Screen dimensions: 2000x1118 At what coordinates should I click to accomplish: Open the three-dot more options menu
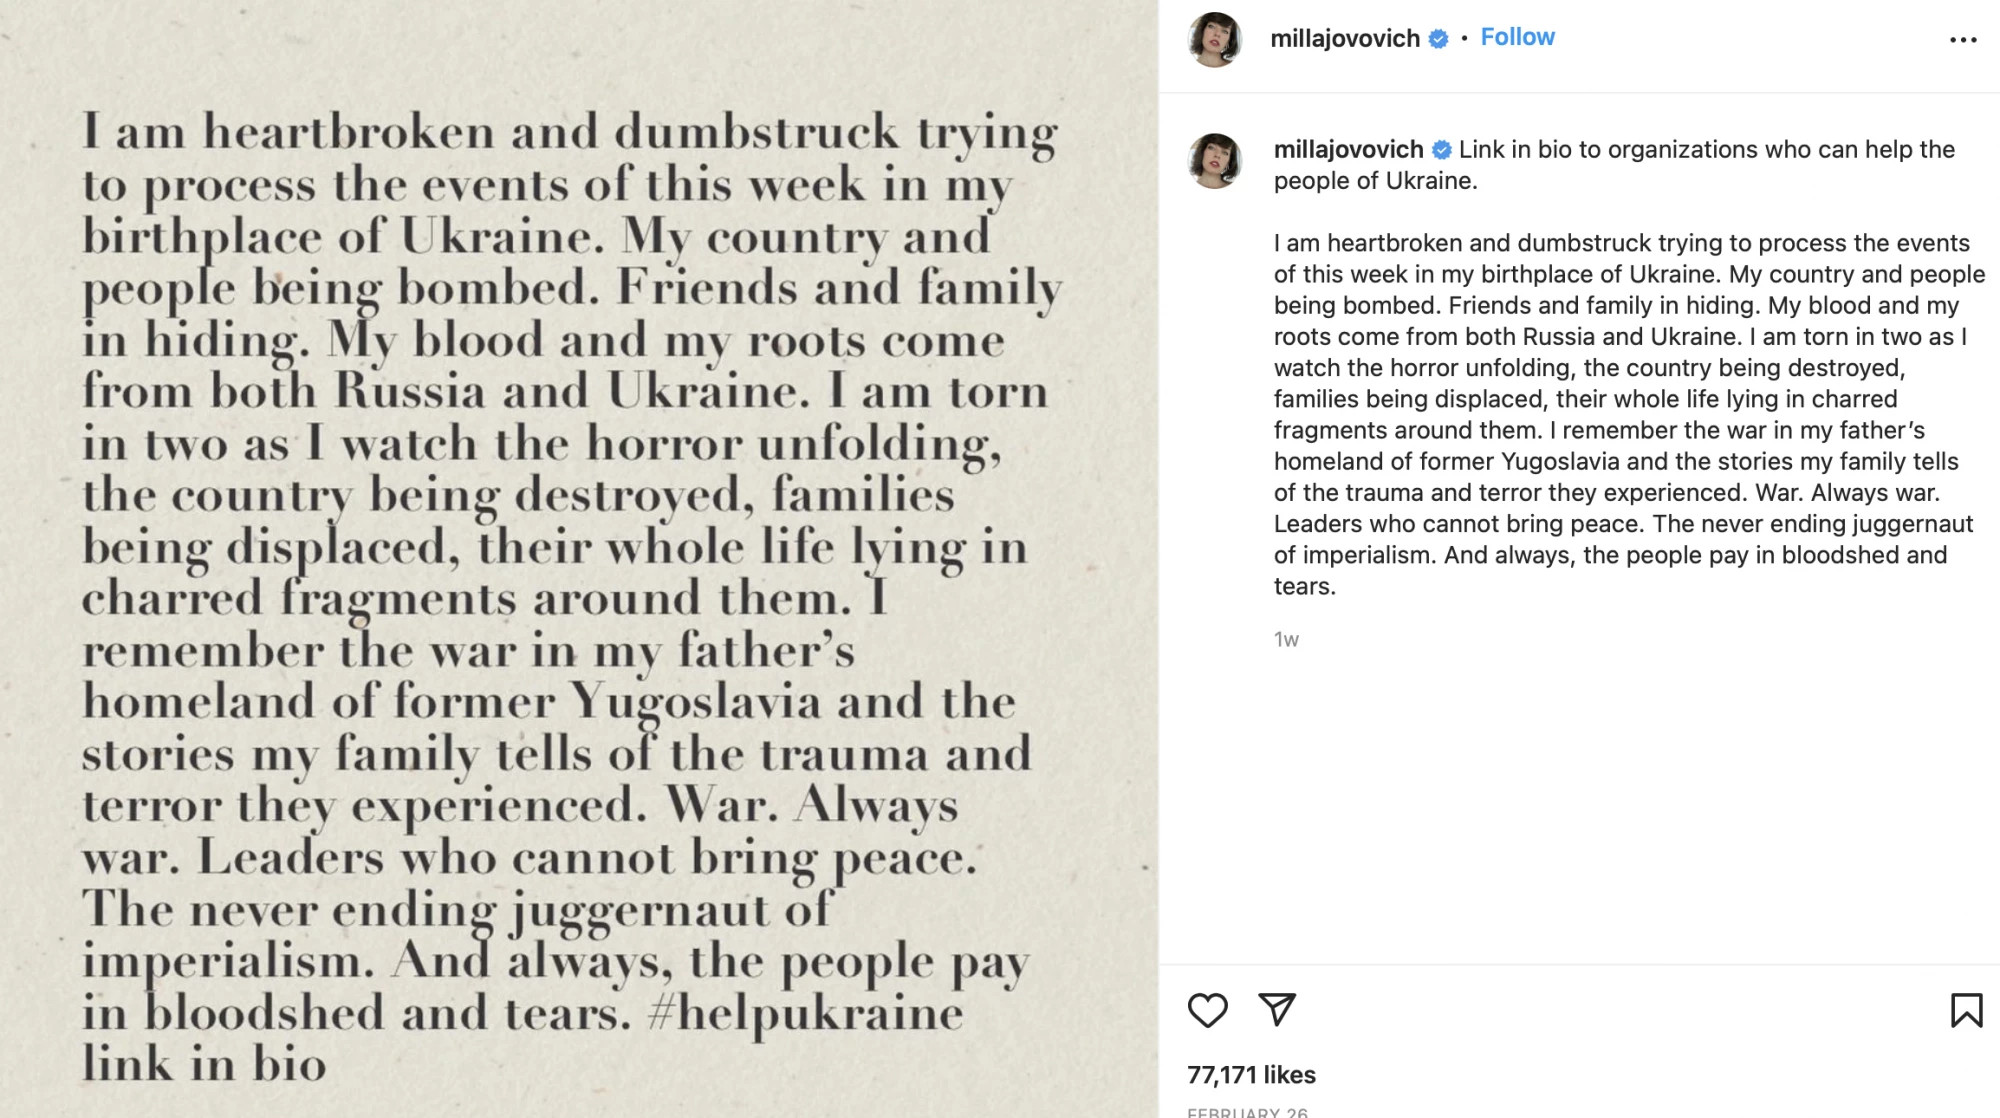pos(1963,40)
